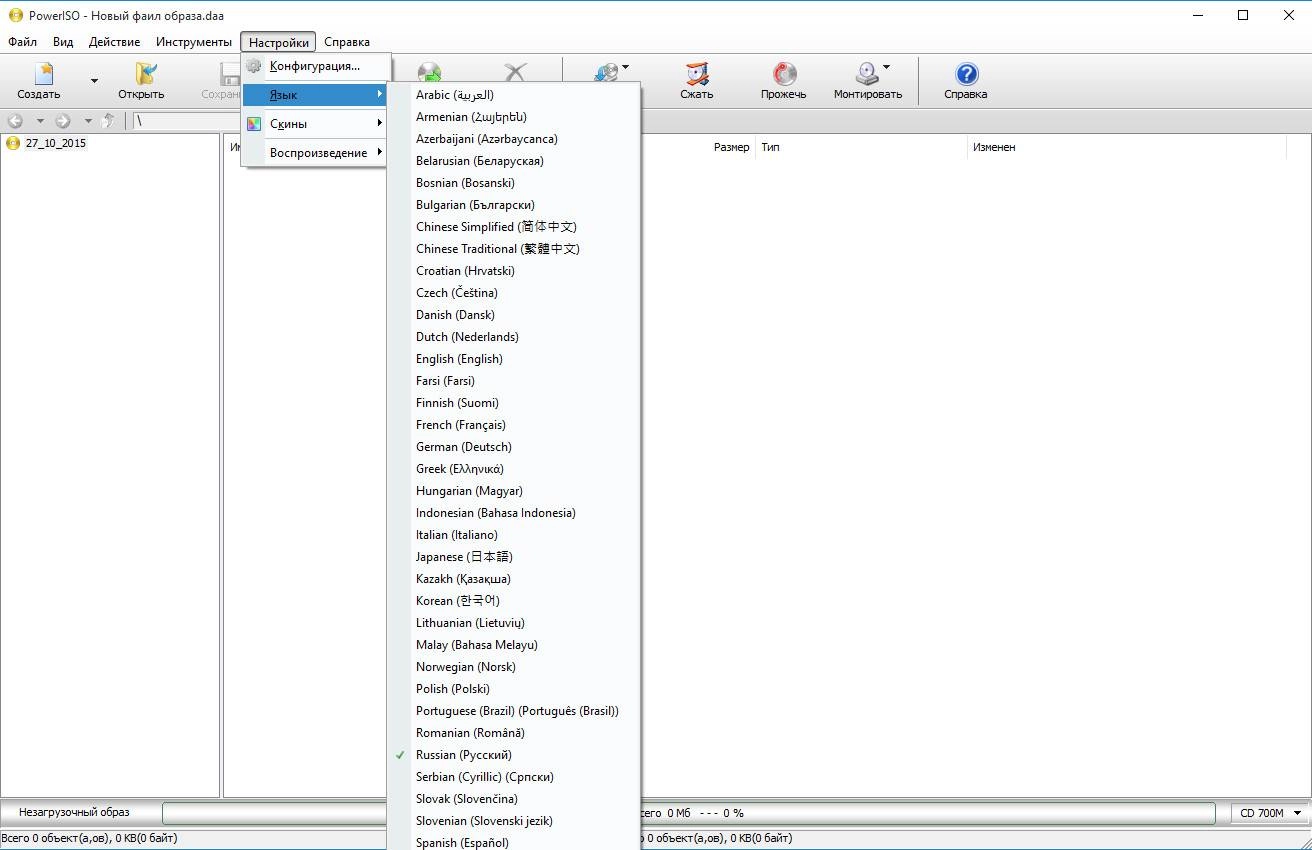Viewport: 1312px width, 850px height.
Task: Choose Danish (Dansk) language
Action: (x=513, y=315)
